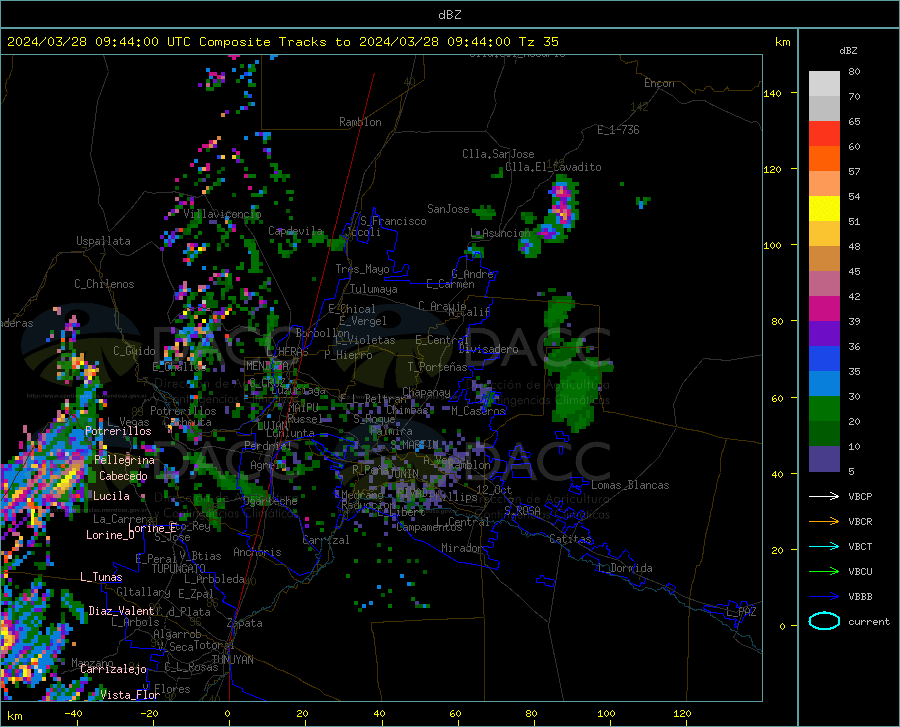Click the Diaz_Valent label

point(121,611)
